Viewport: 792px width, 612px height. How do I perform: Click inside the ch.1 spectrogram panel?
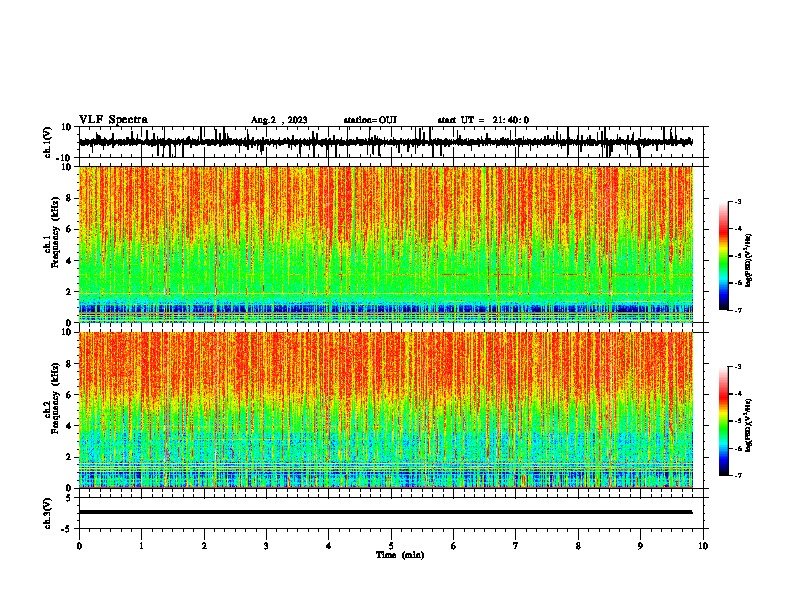pos(385,244)
